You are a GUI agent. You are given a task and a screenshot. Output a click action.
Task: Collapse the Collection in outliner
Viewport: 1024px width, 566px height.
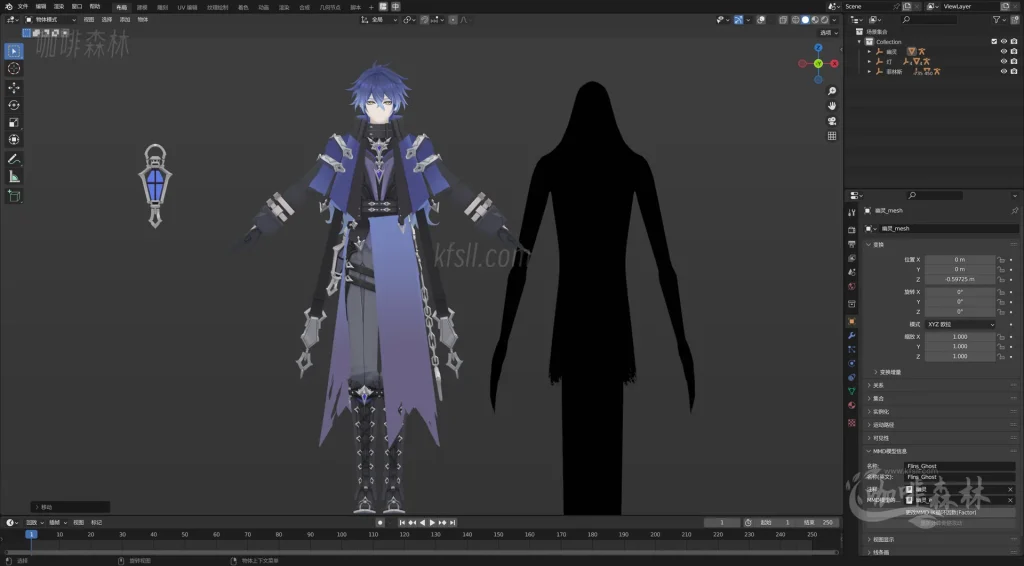(860, 41)
